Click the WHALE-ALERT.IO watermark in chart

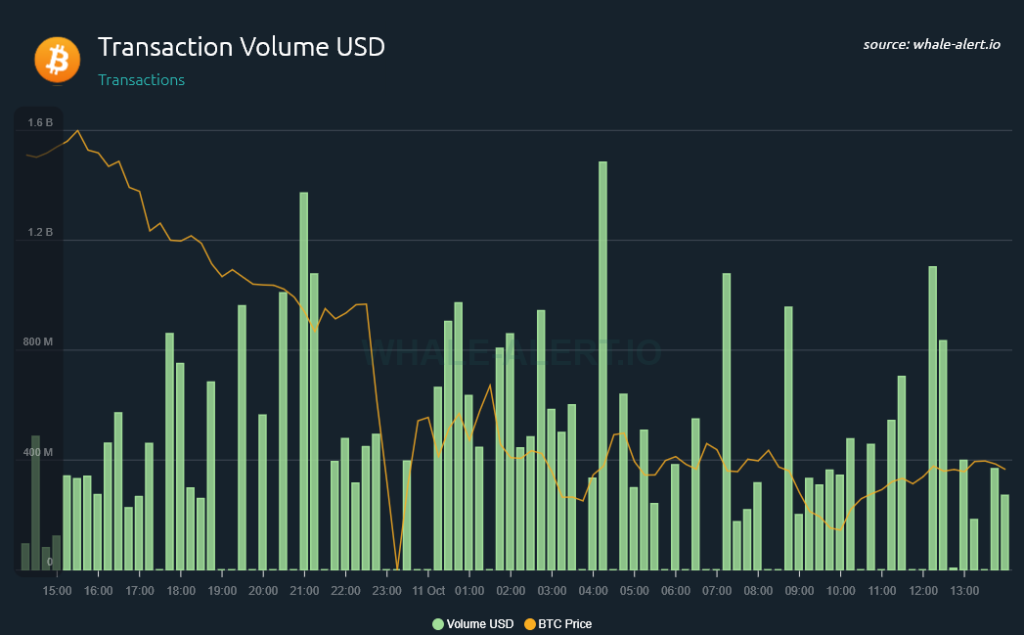click(x=517, y=351)
